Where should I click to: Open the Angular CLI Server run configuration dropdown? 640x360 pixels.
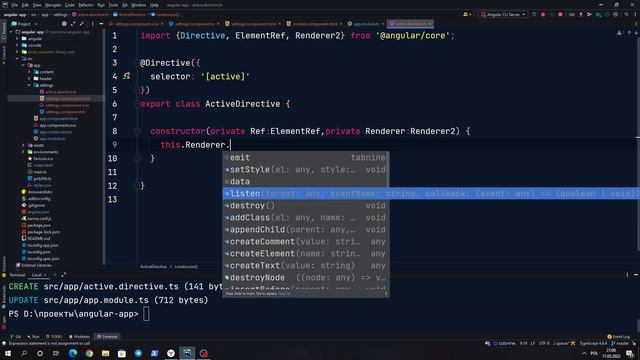click(x=503, y=14)
